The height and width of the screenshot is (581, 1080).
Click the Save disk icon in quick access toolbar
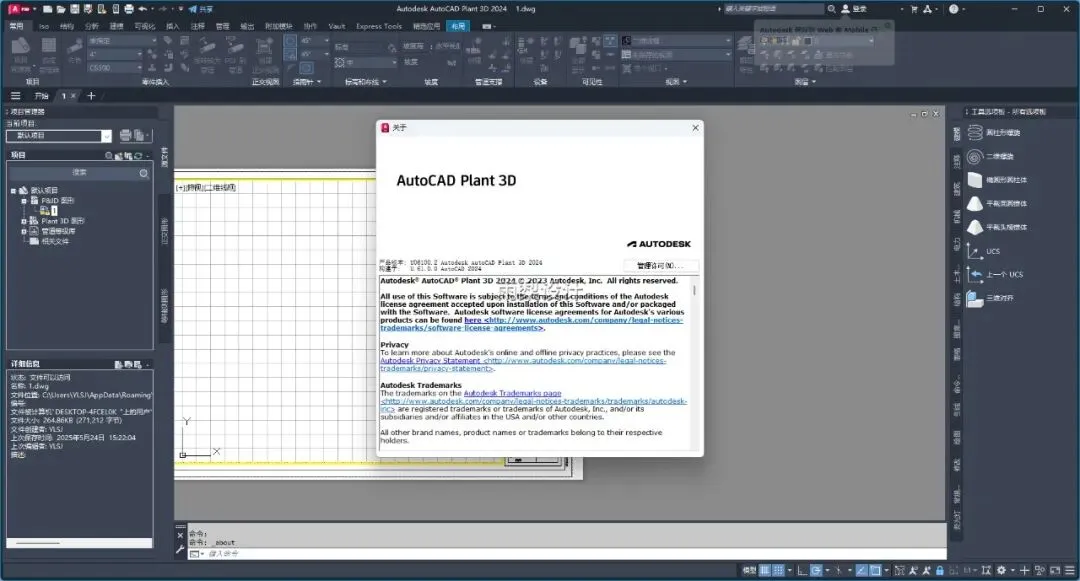tap(74, 9)
